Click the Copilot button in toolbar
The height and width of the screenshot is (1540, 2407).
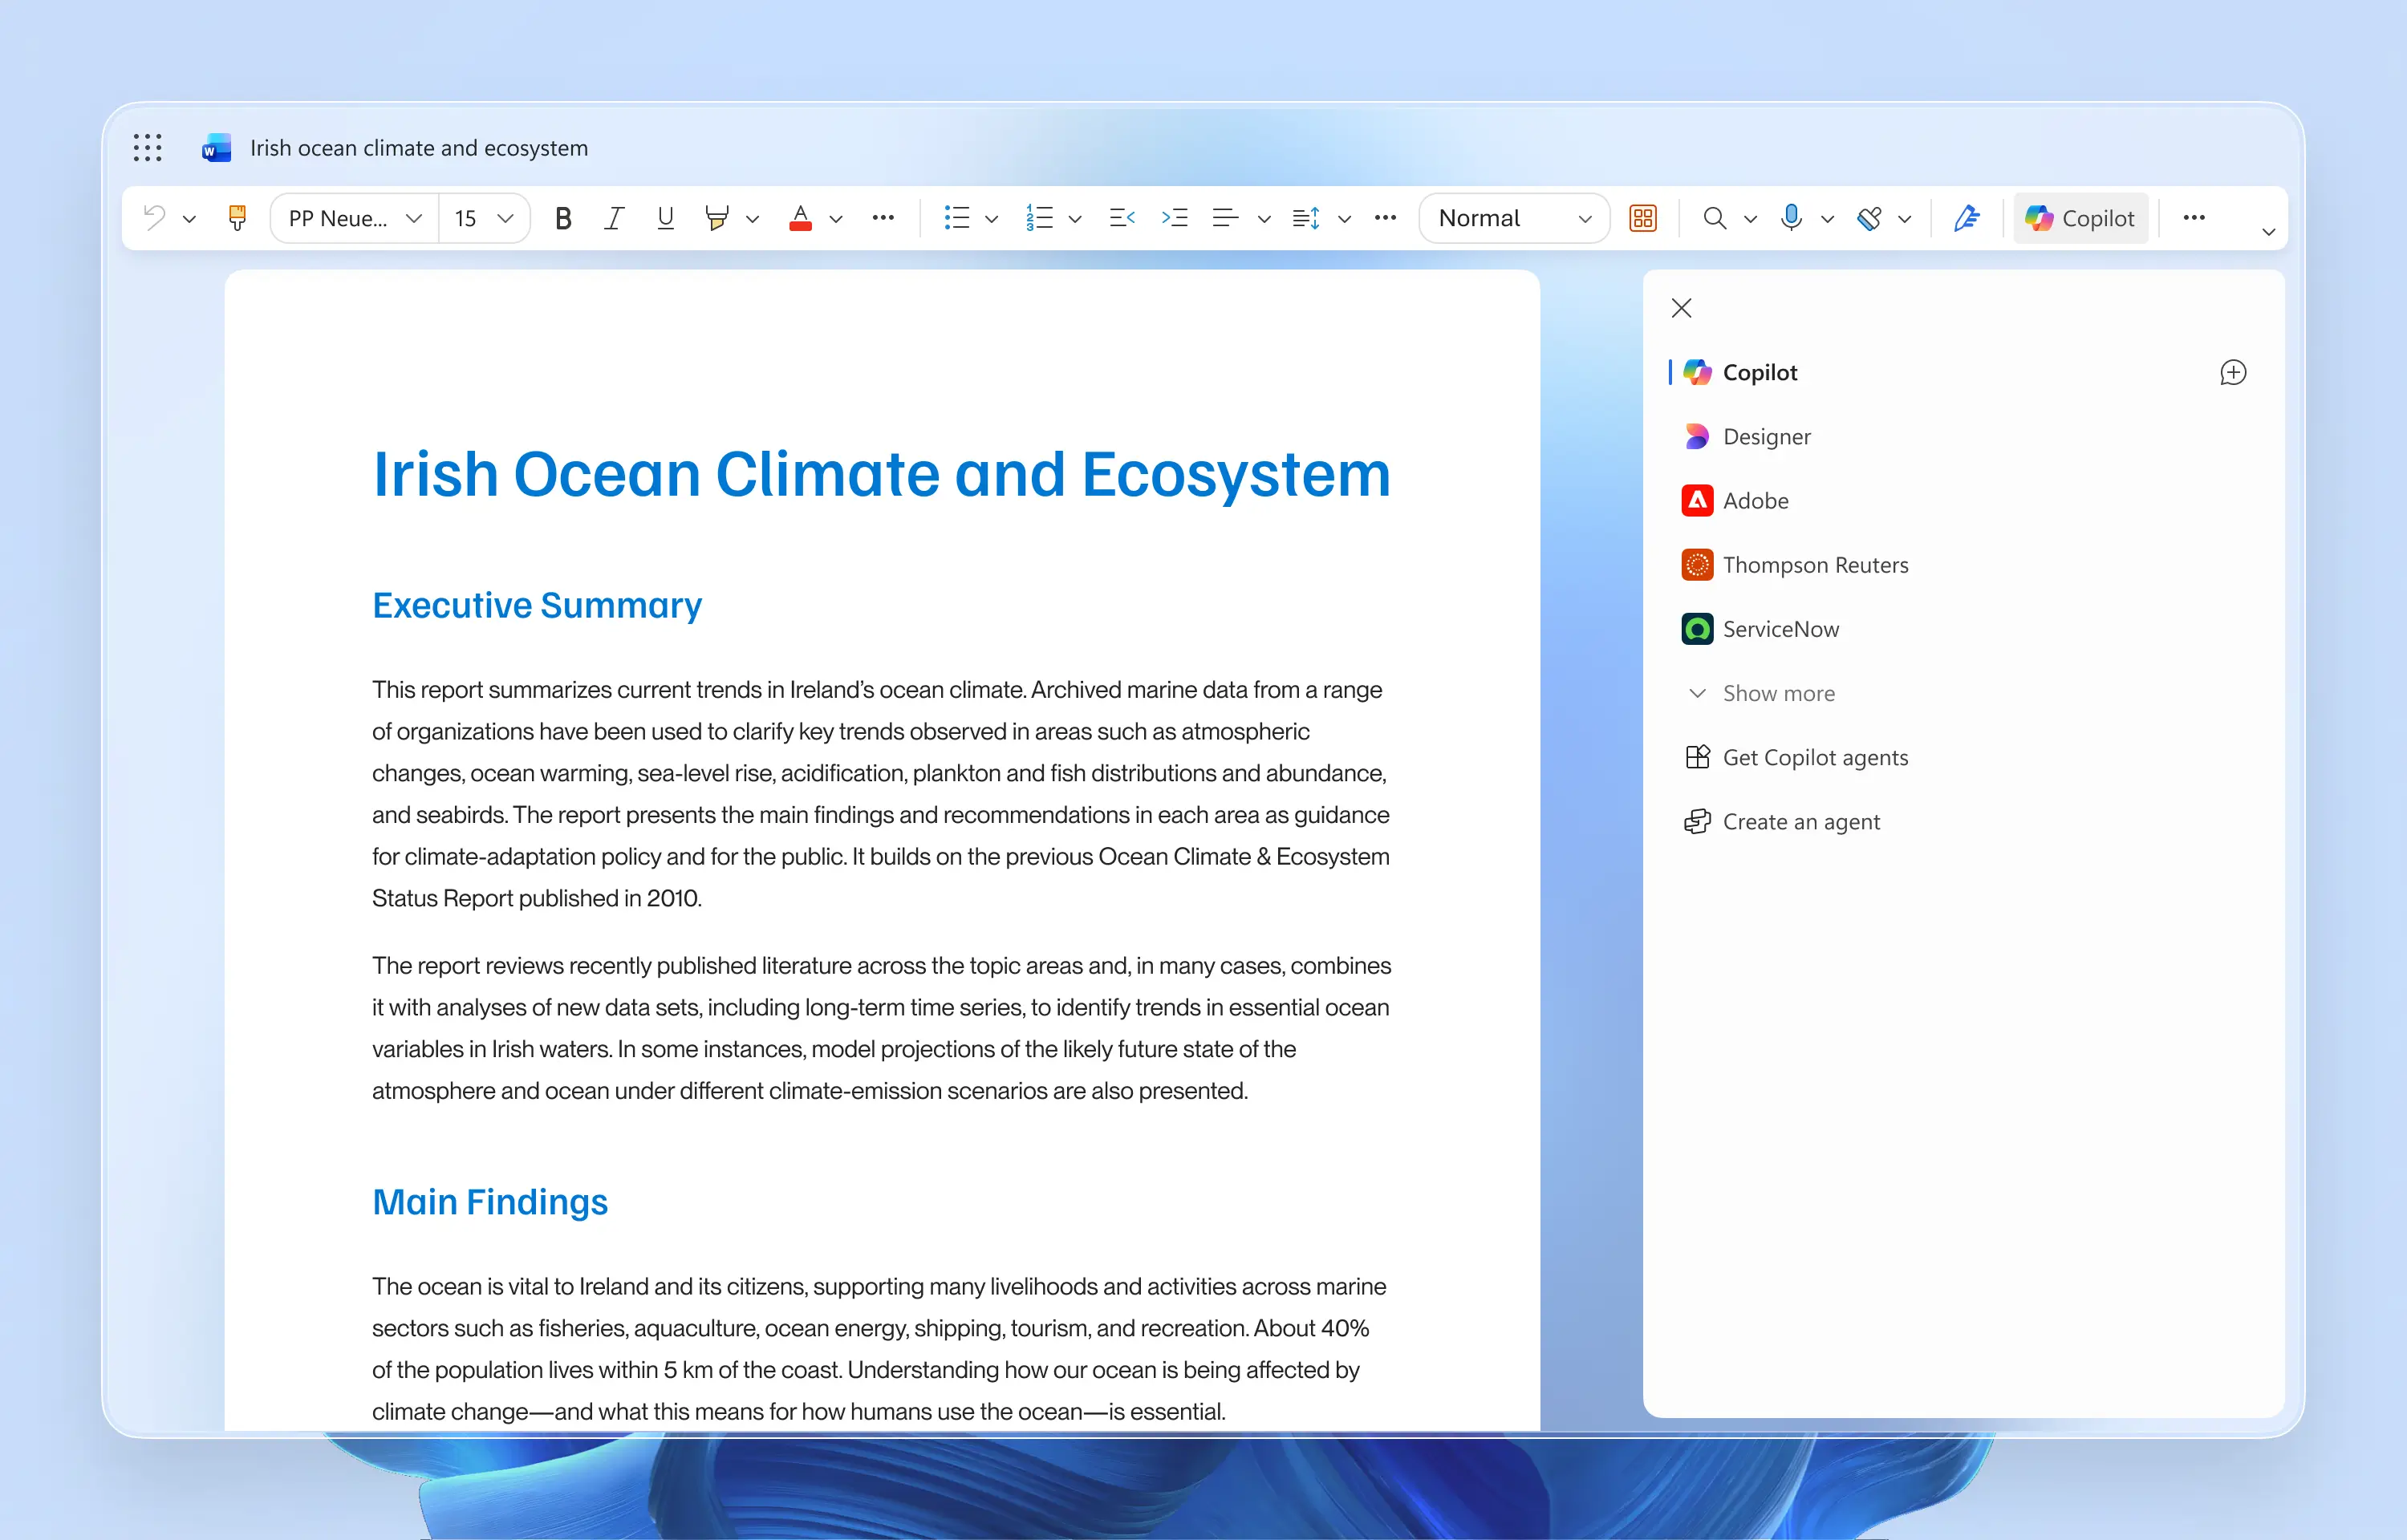pos(2080,218)
